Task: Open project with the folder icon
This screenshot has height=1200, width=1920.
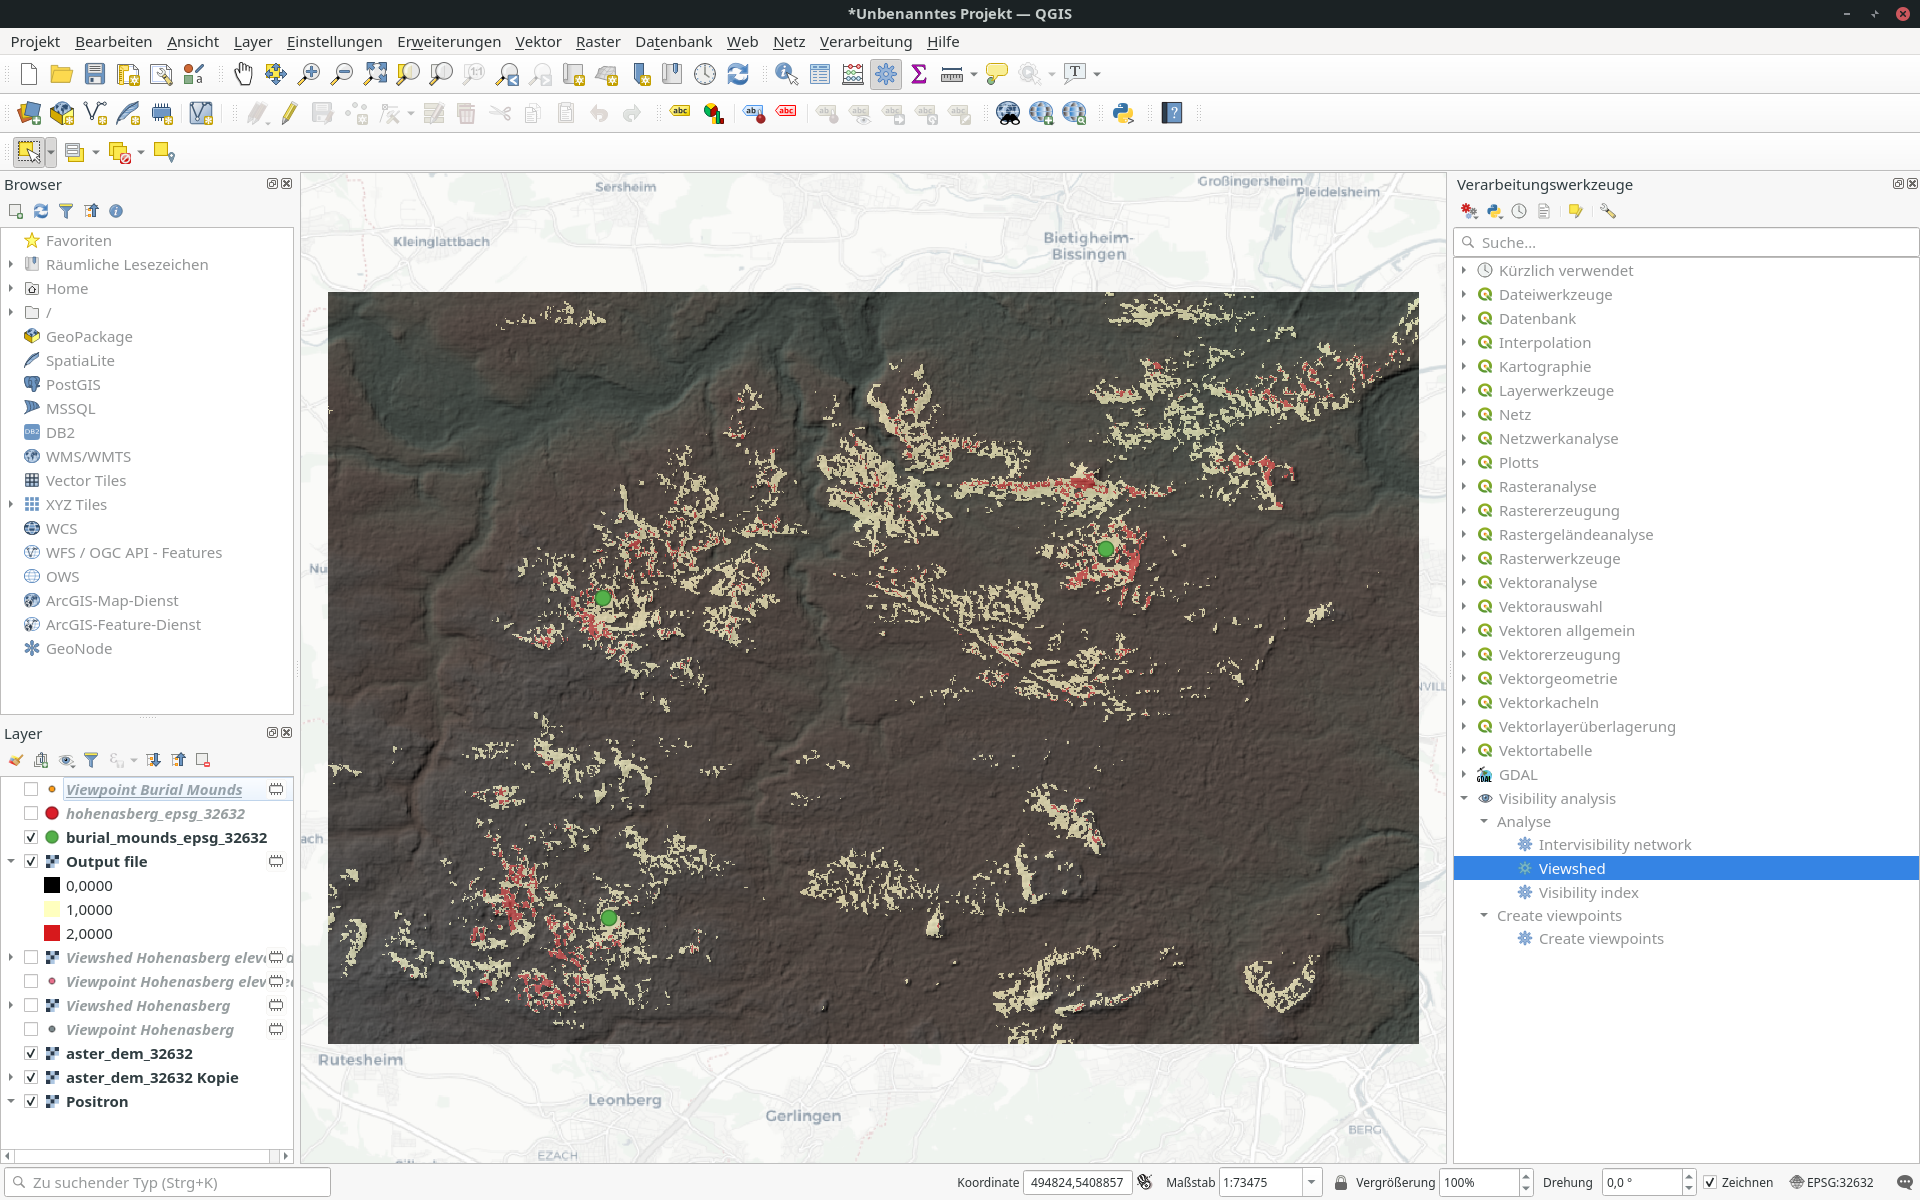Action: [x=61, y=74]
